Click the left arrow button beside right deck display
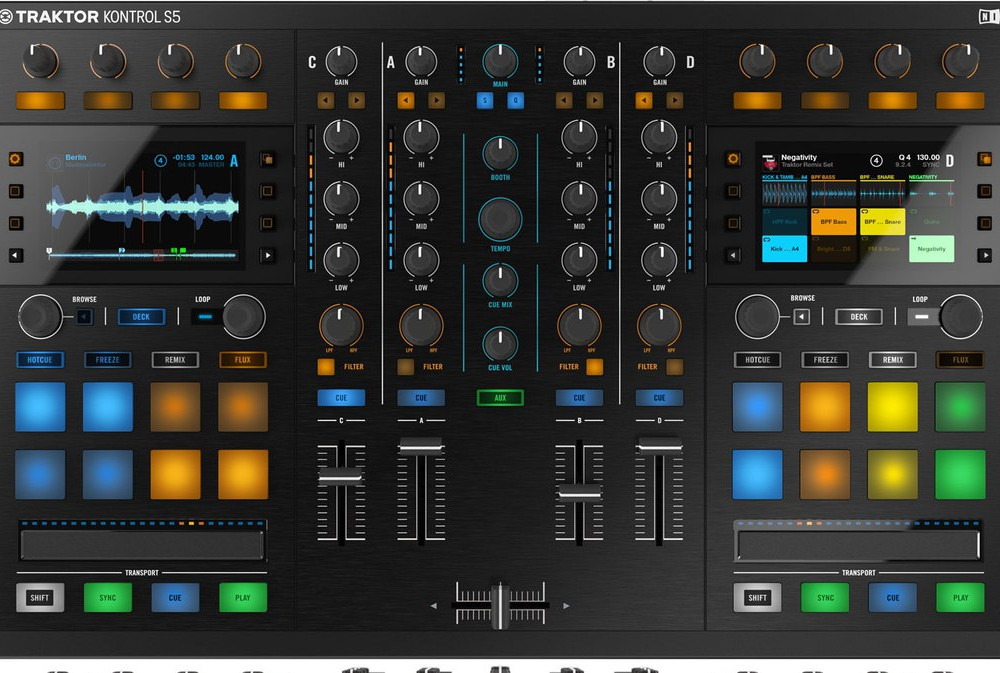1000x673 pixels. coord(733,255)
